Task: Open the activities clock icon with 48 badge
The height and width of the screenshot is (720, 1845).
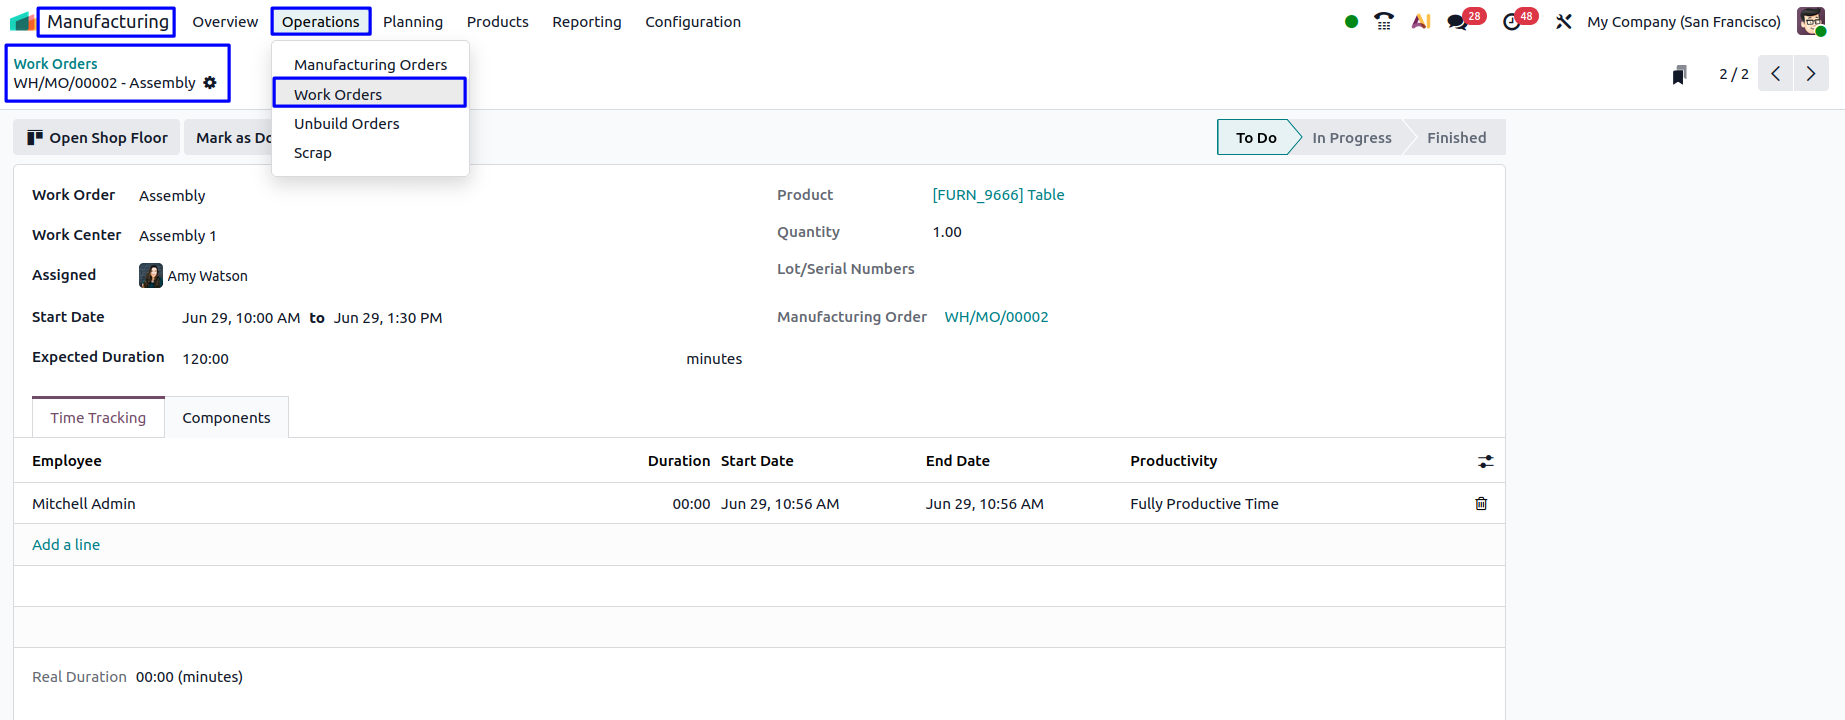Action: [x=1519, y=20]
